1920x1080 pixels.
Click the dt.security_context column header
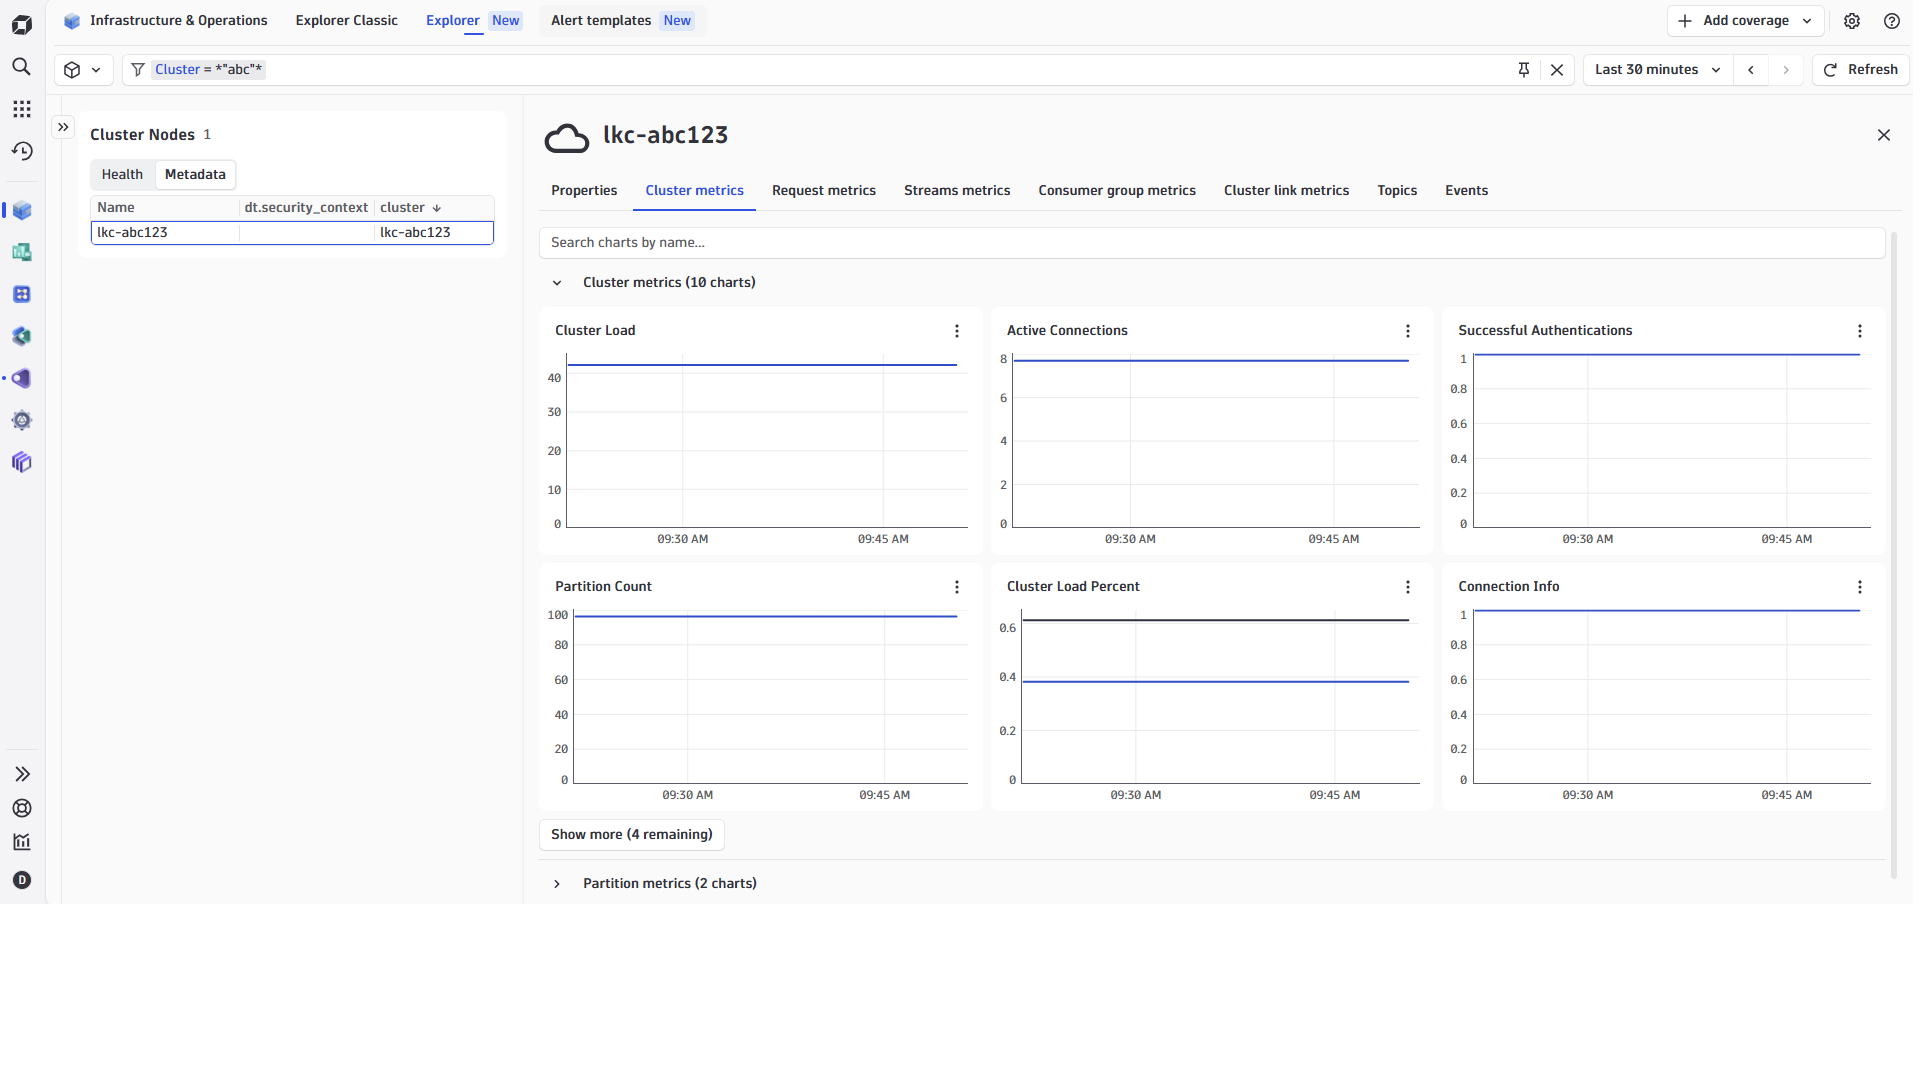[306, 208]
